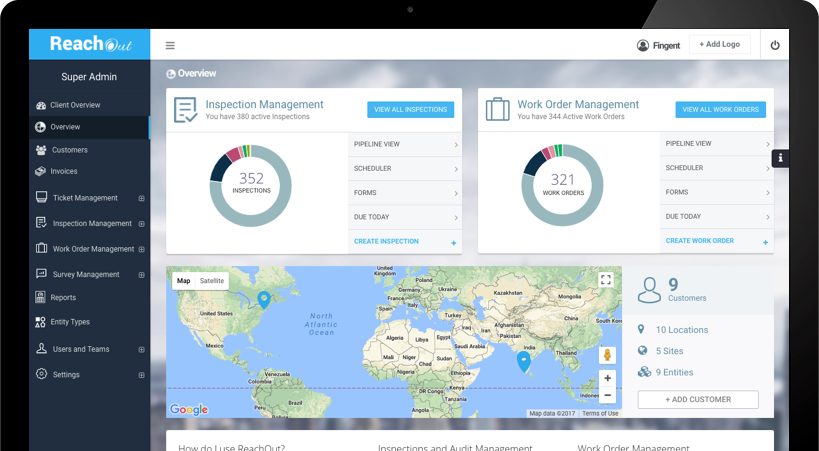Click the 321 work orders donut chart
Screen dimensions: 819x451
[x=563, y=185]
